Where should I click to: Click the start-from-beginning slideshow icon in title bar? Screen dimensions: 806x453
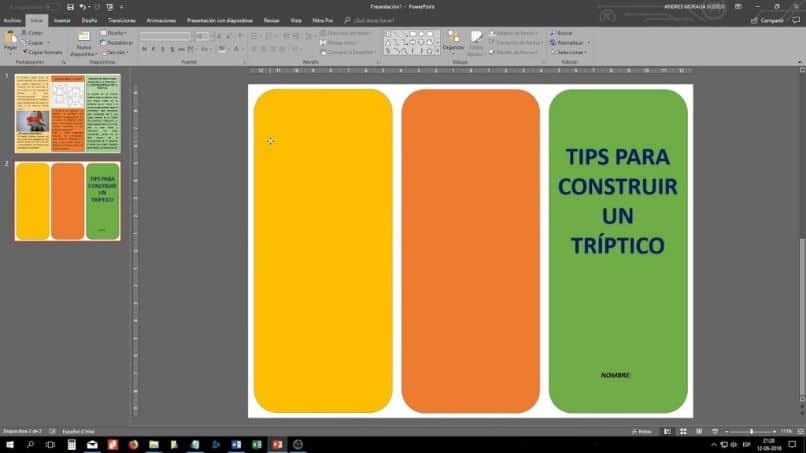pos(109,7)
